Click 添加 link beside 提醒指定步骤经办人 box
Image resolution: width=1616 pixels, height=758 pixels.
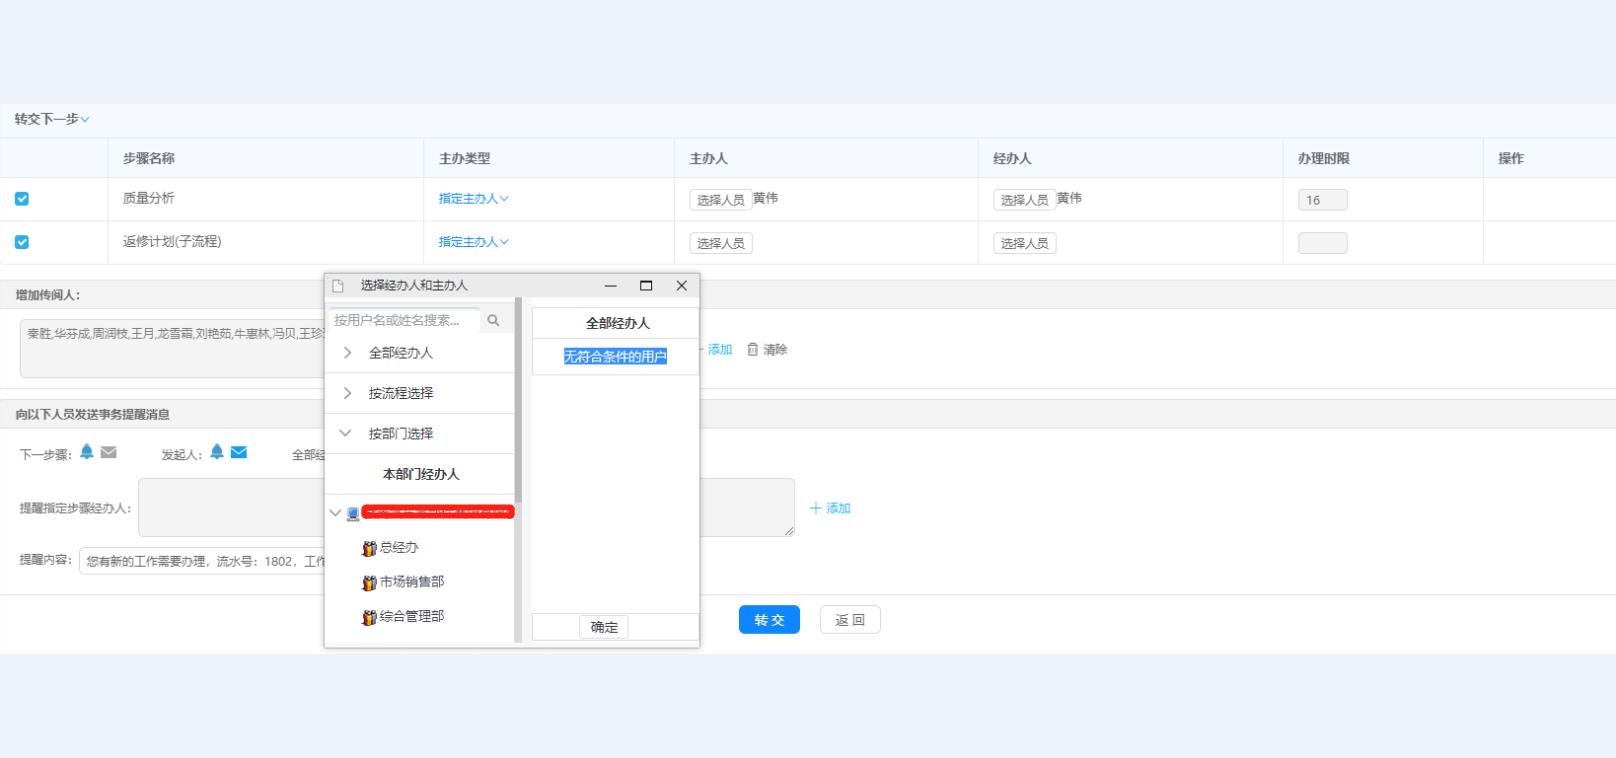tap(838, 508)
